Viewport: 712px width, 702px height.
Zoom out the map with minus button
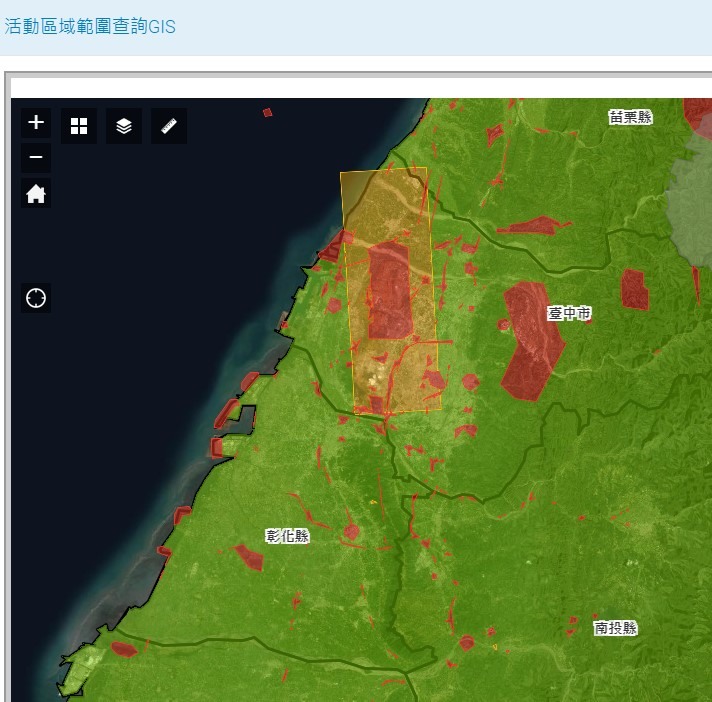pos(36,158)
